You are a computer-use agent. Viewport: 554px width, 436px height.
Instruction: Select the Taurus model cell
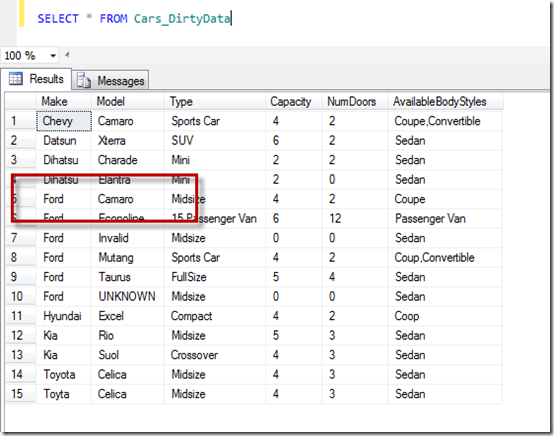(x=128, y=277)
